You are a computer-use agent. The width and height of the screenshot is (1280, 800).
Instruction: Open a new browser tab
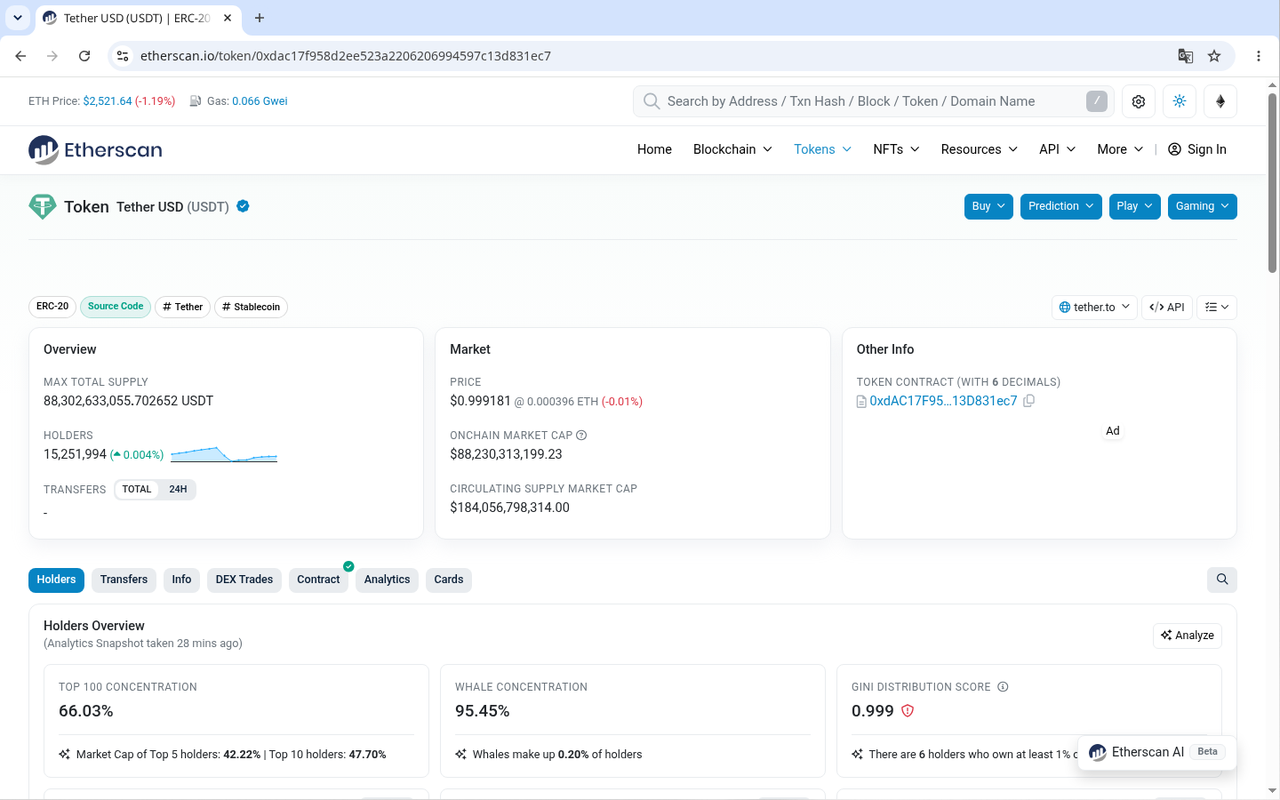pos(260,18)
